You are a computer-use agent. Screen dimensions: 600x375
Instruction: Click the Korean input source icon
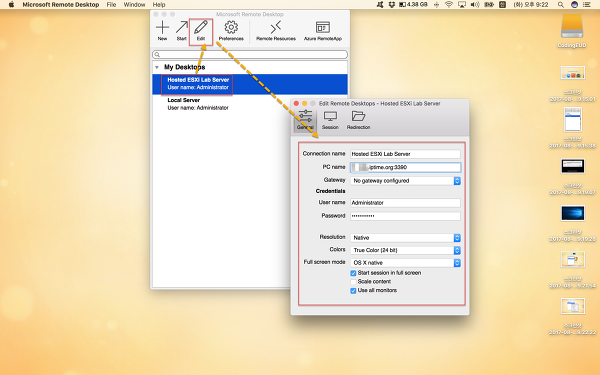point(503,5)
